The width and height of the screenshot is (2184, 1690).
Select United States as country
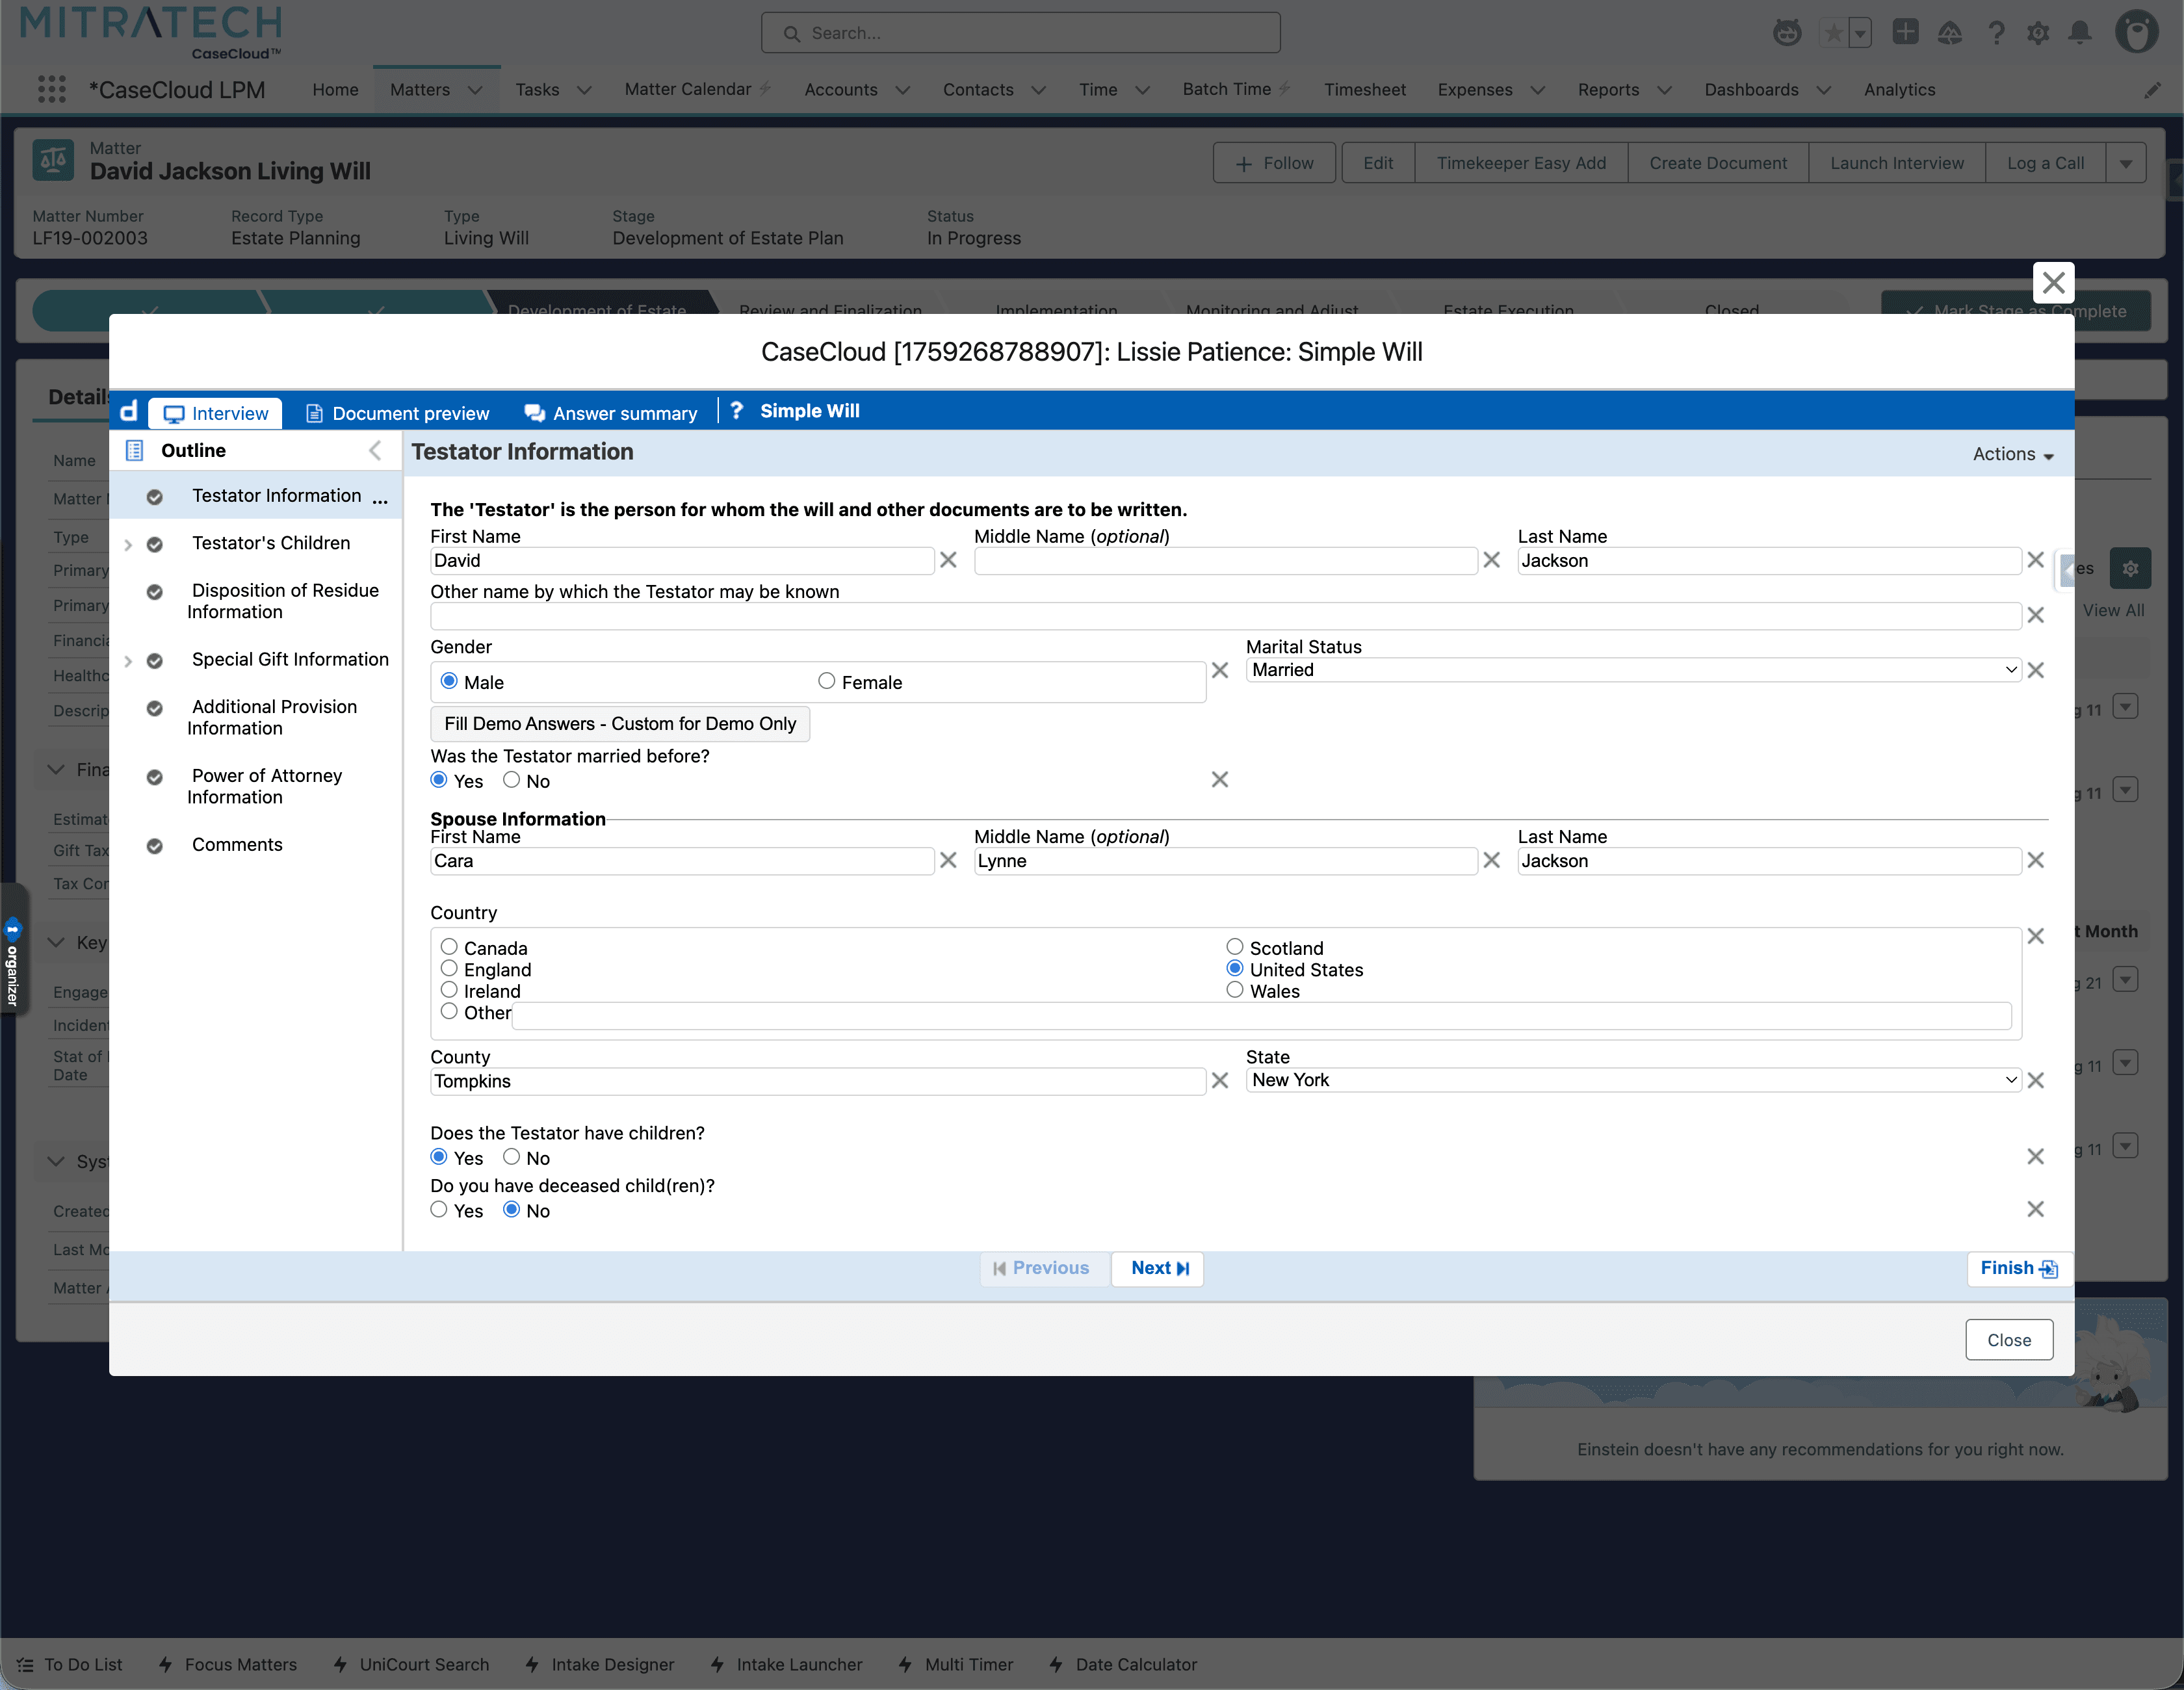[x=1235, y=968]
